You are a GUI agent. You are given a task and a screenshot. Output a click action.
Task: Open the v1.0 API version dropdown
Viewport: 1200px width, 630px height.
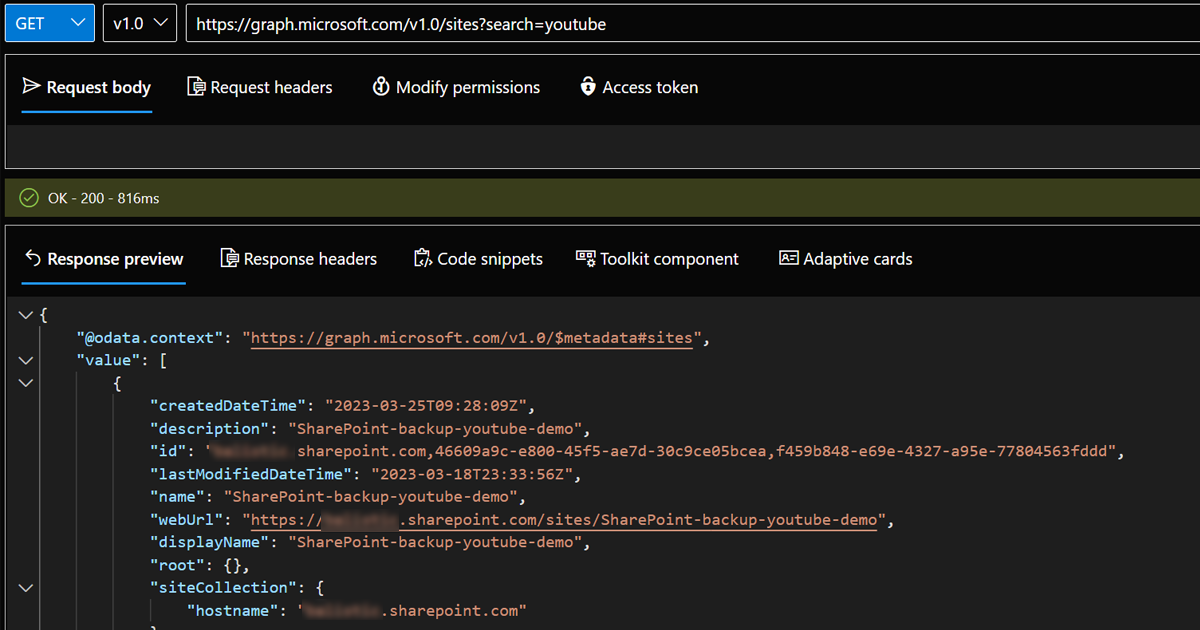[x=140, y=23]
